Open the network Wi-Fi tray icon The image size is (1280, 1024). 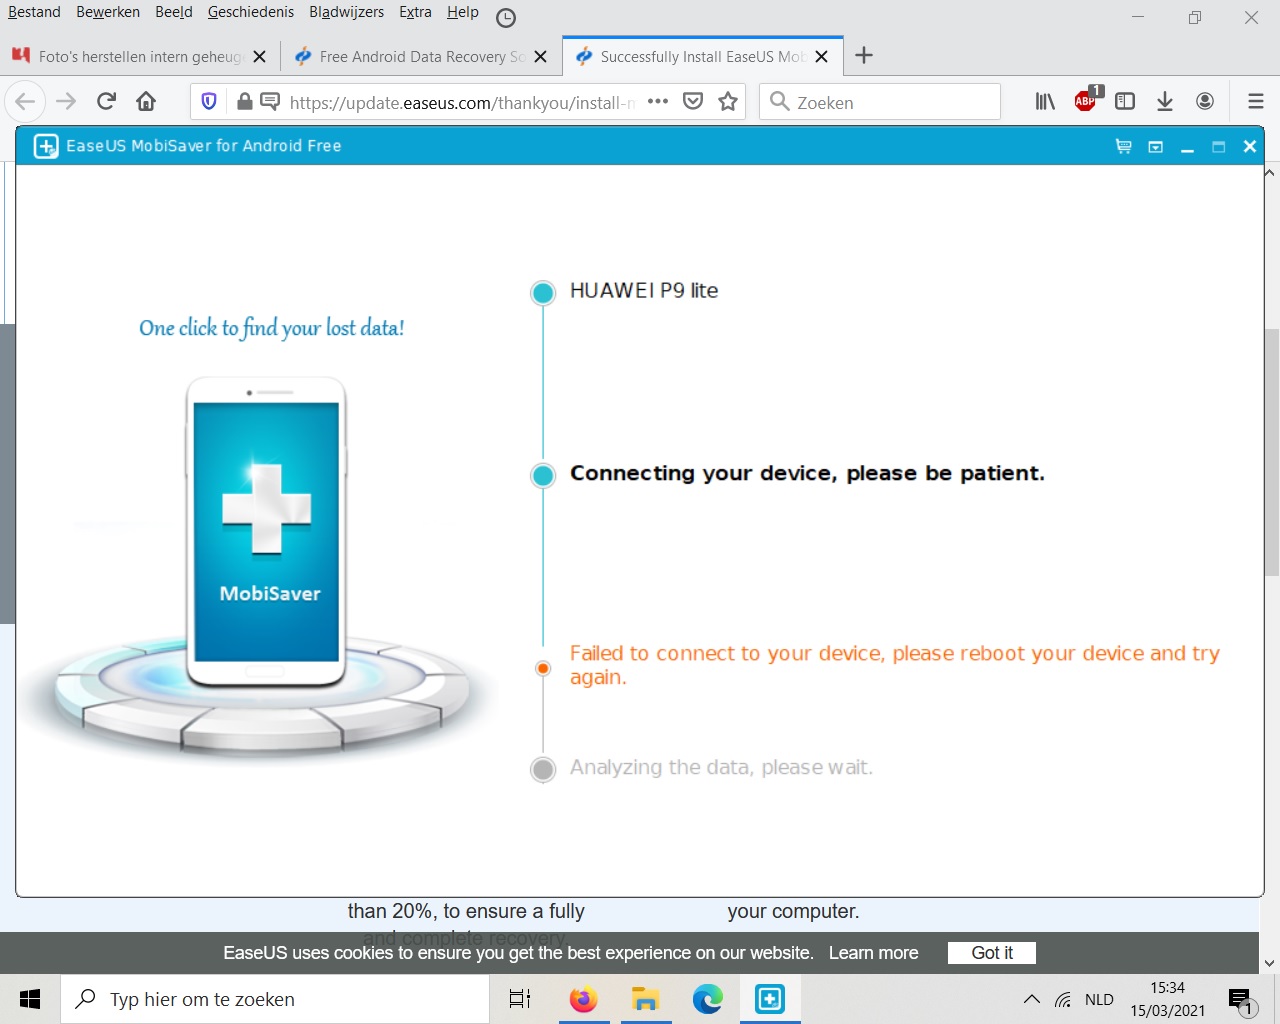(1064, 999)
